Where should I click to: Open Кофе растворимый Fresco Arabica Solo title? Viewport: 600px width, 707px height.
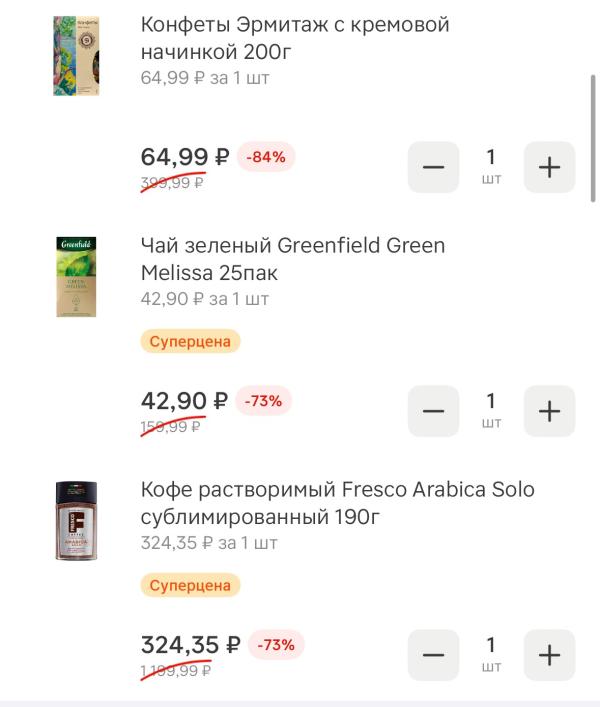338,503
